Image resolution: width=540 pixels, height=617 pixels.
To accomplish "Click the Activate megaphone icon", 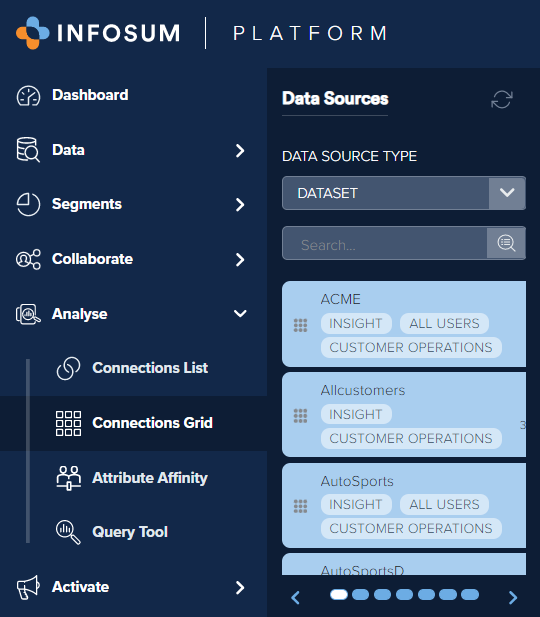I will tap(28, 587).
